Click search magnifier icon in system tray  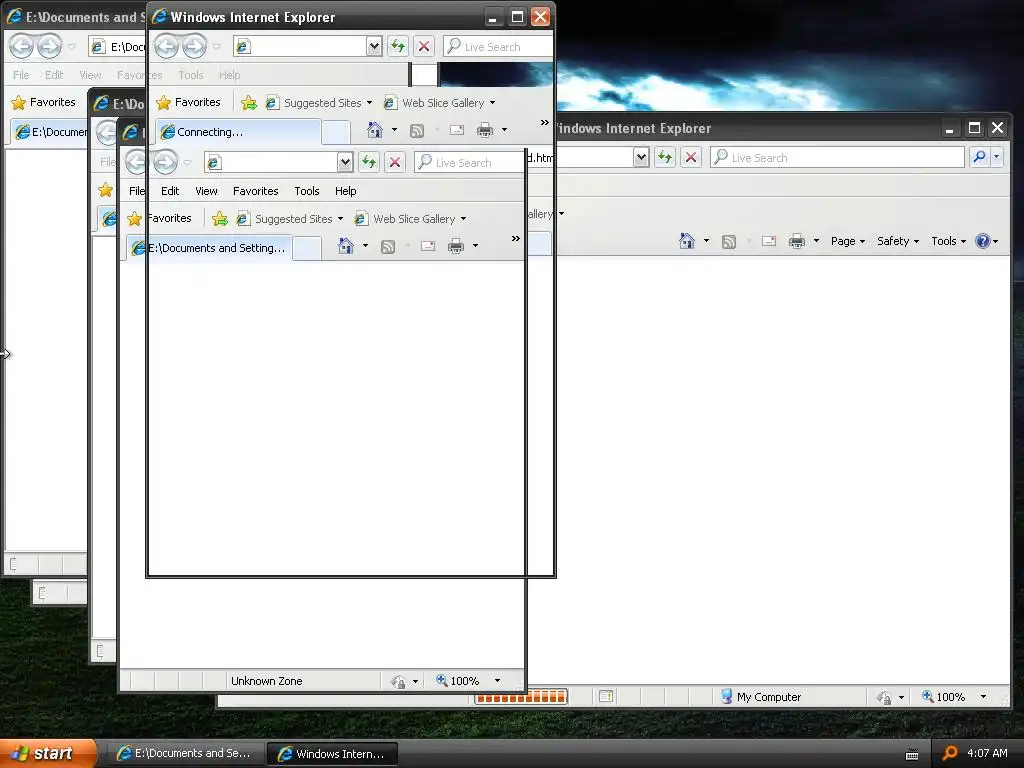coord(950,753)
